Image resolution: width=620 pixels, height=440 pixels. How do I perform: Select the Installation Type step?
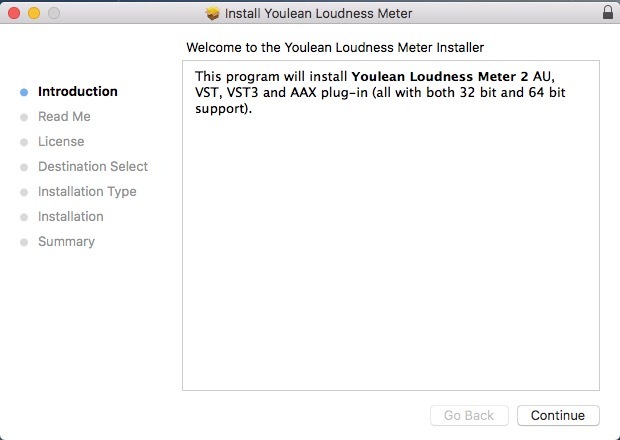click(87, 191)
